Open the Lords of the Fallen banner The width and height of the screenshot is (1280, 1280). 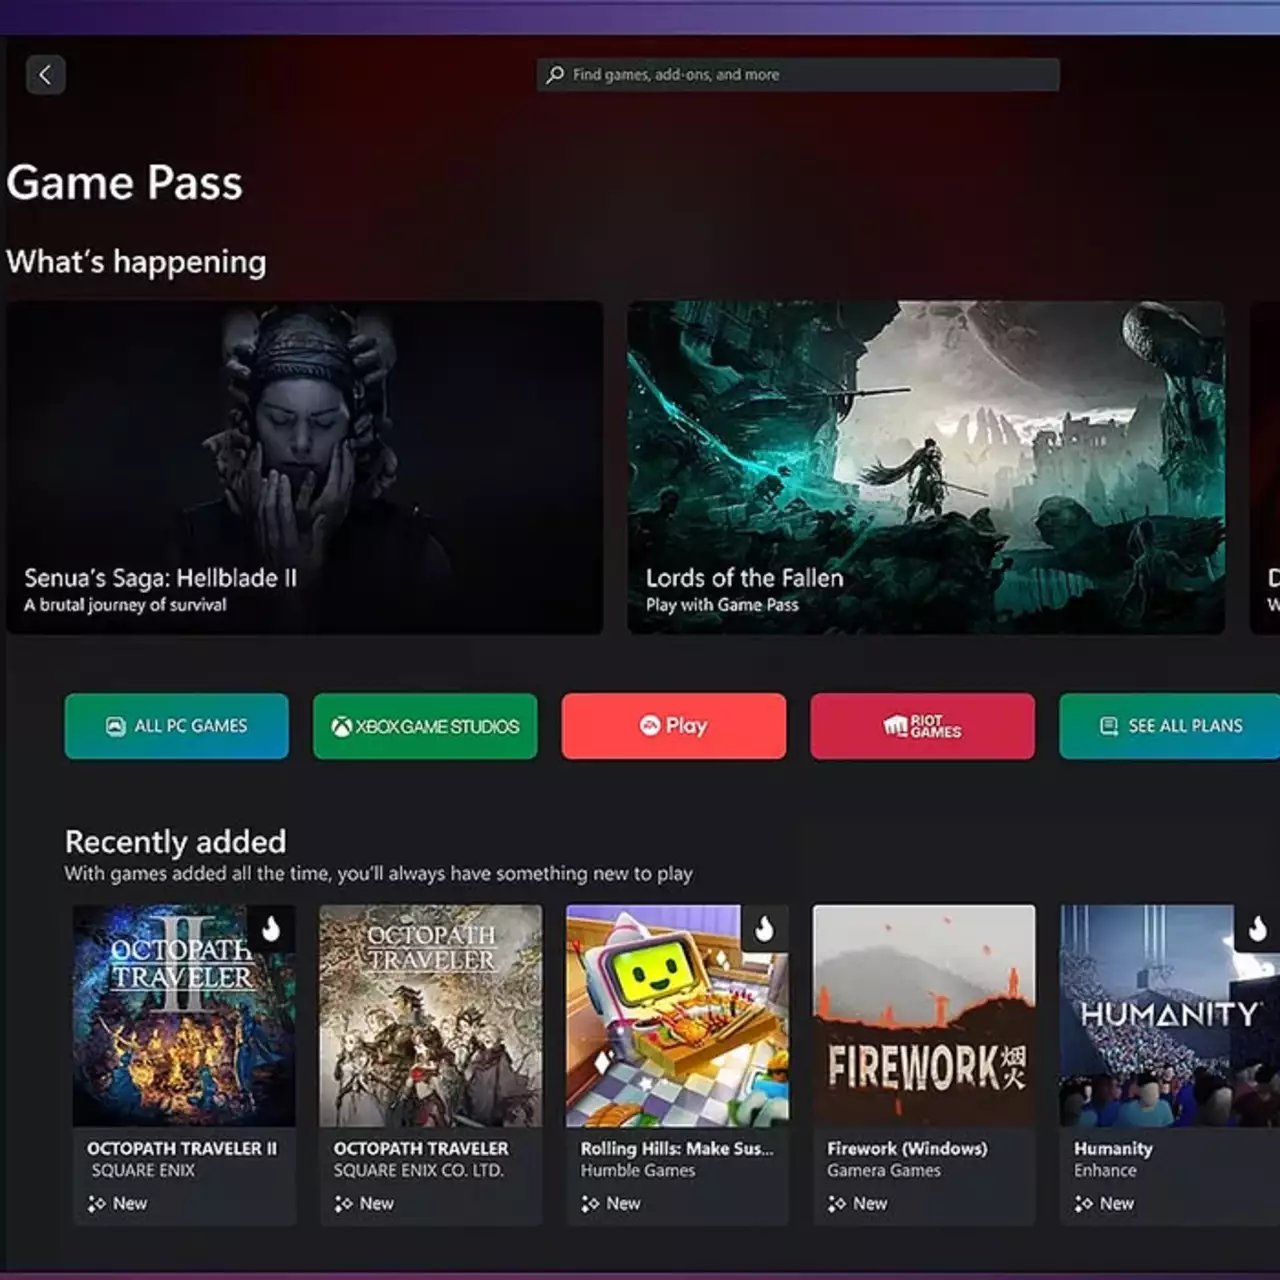(926, 468)
